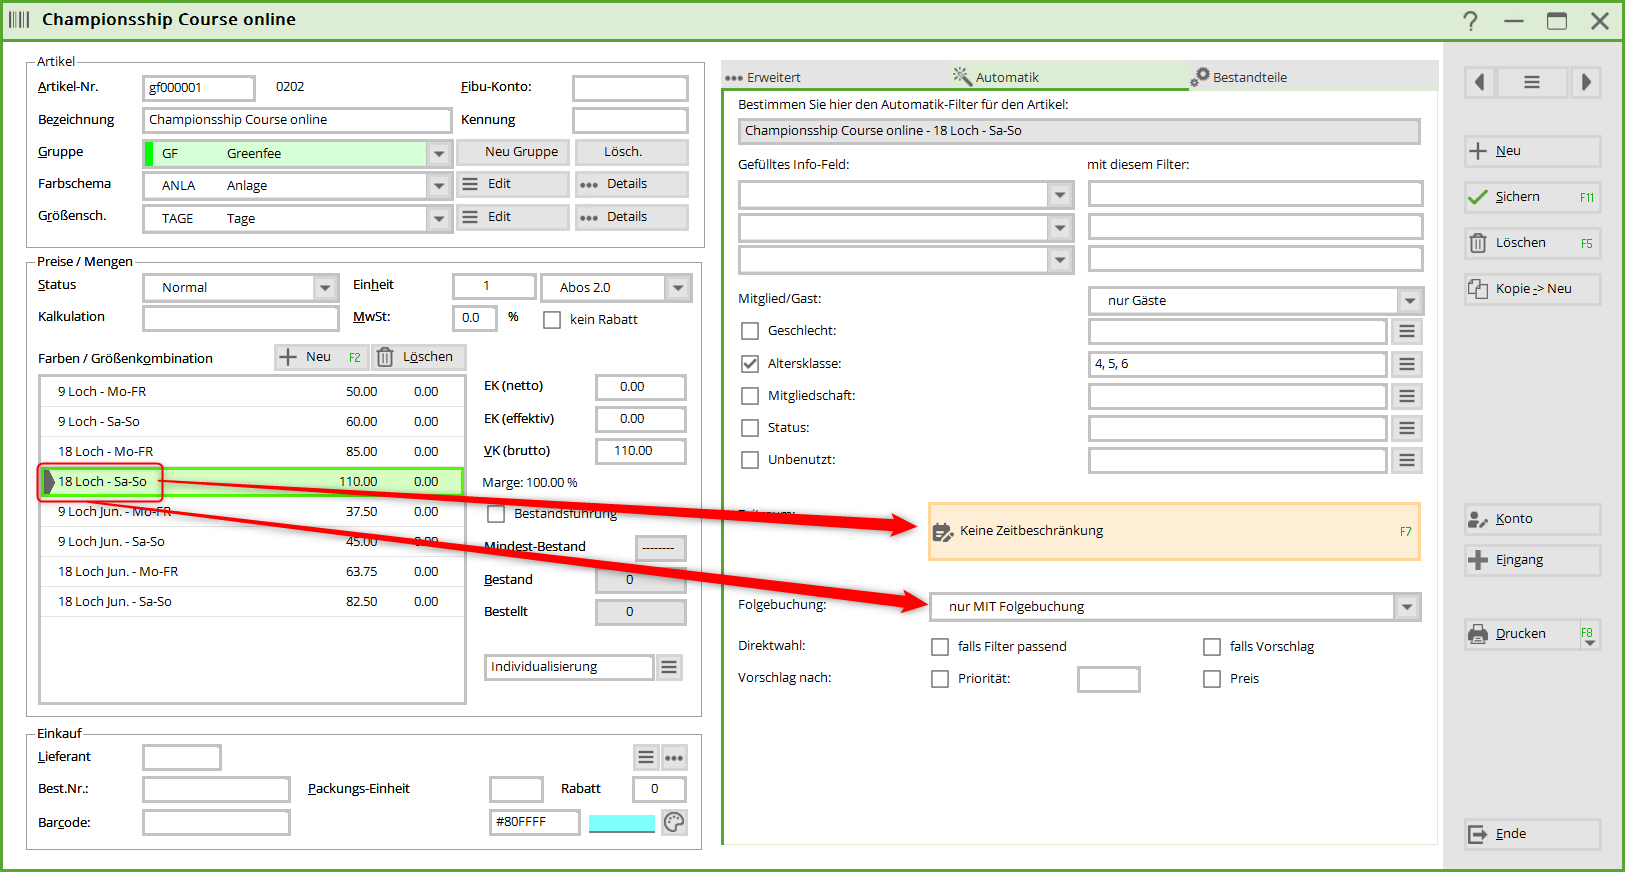Click the cyan color swatch
Screen dimensions: 1625x872
(621, 823)
